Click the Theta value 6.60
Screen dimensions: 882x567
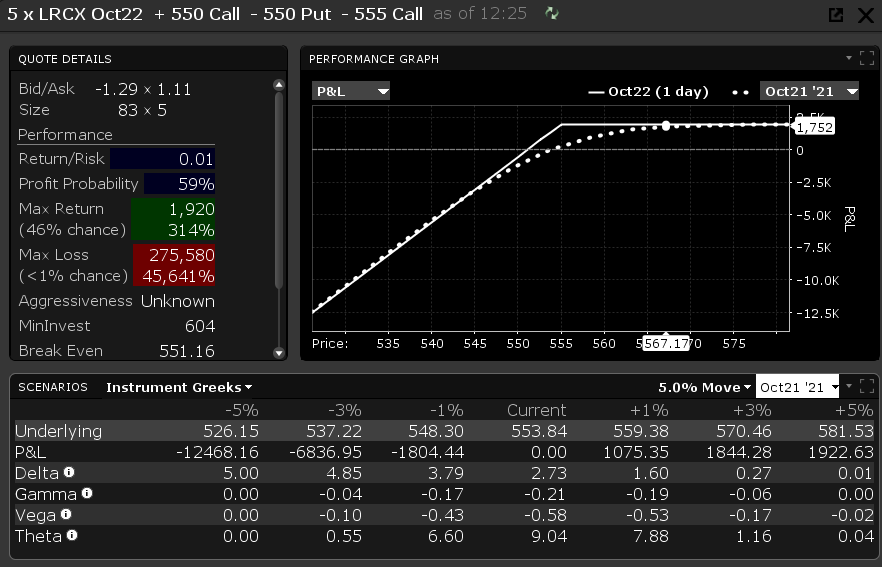click(x=446, y=536)
